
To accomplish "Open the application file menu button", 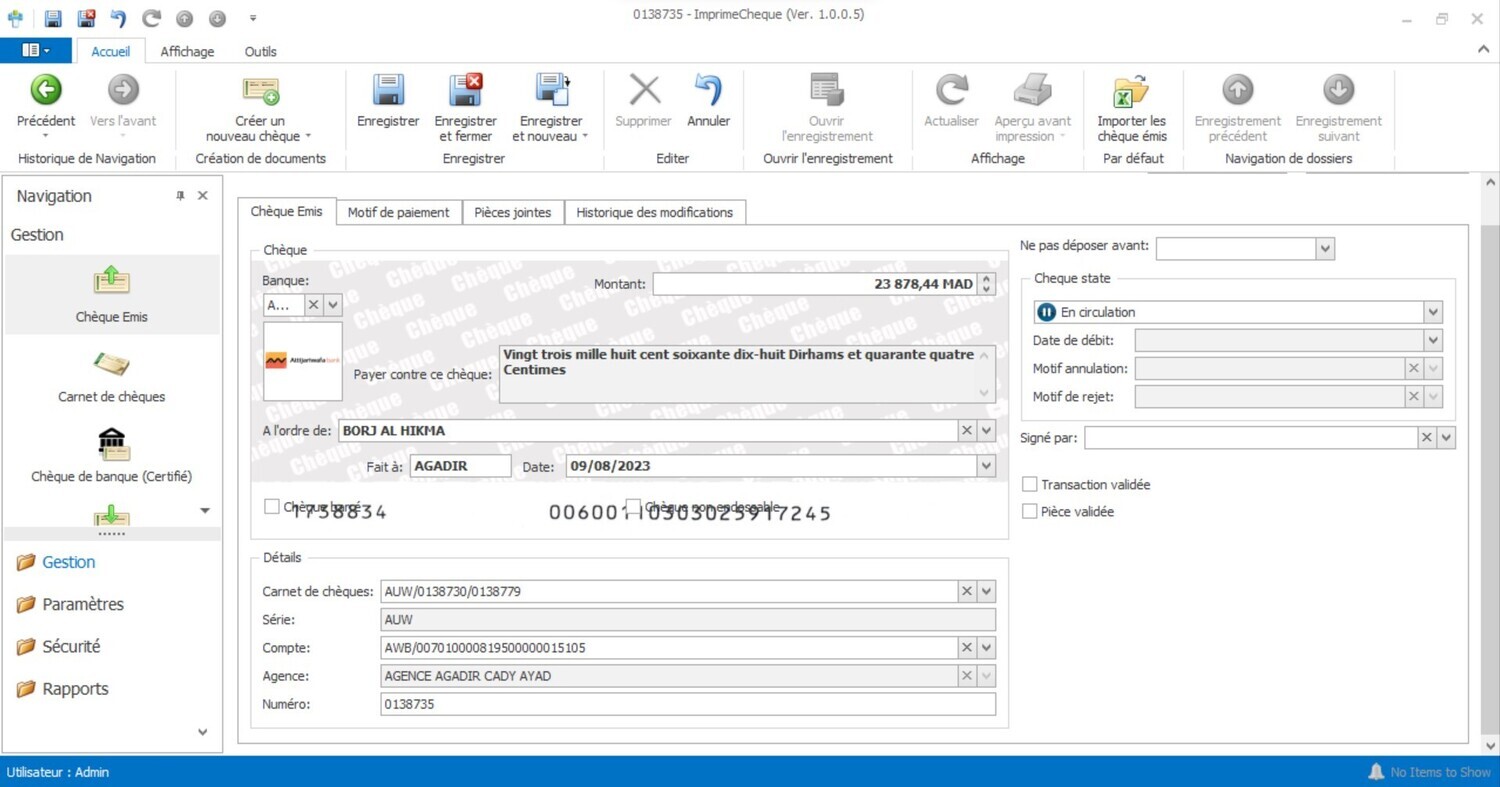I will click(36, 50).
